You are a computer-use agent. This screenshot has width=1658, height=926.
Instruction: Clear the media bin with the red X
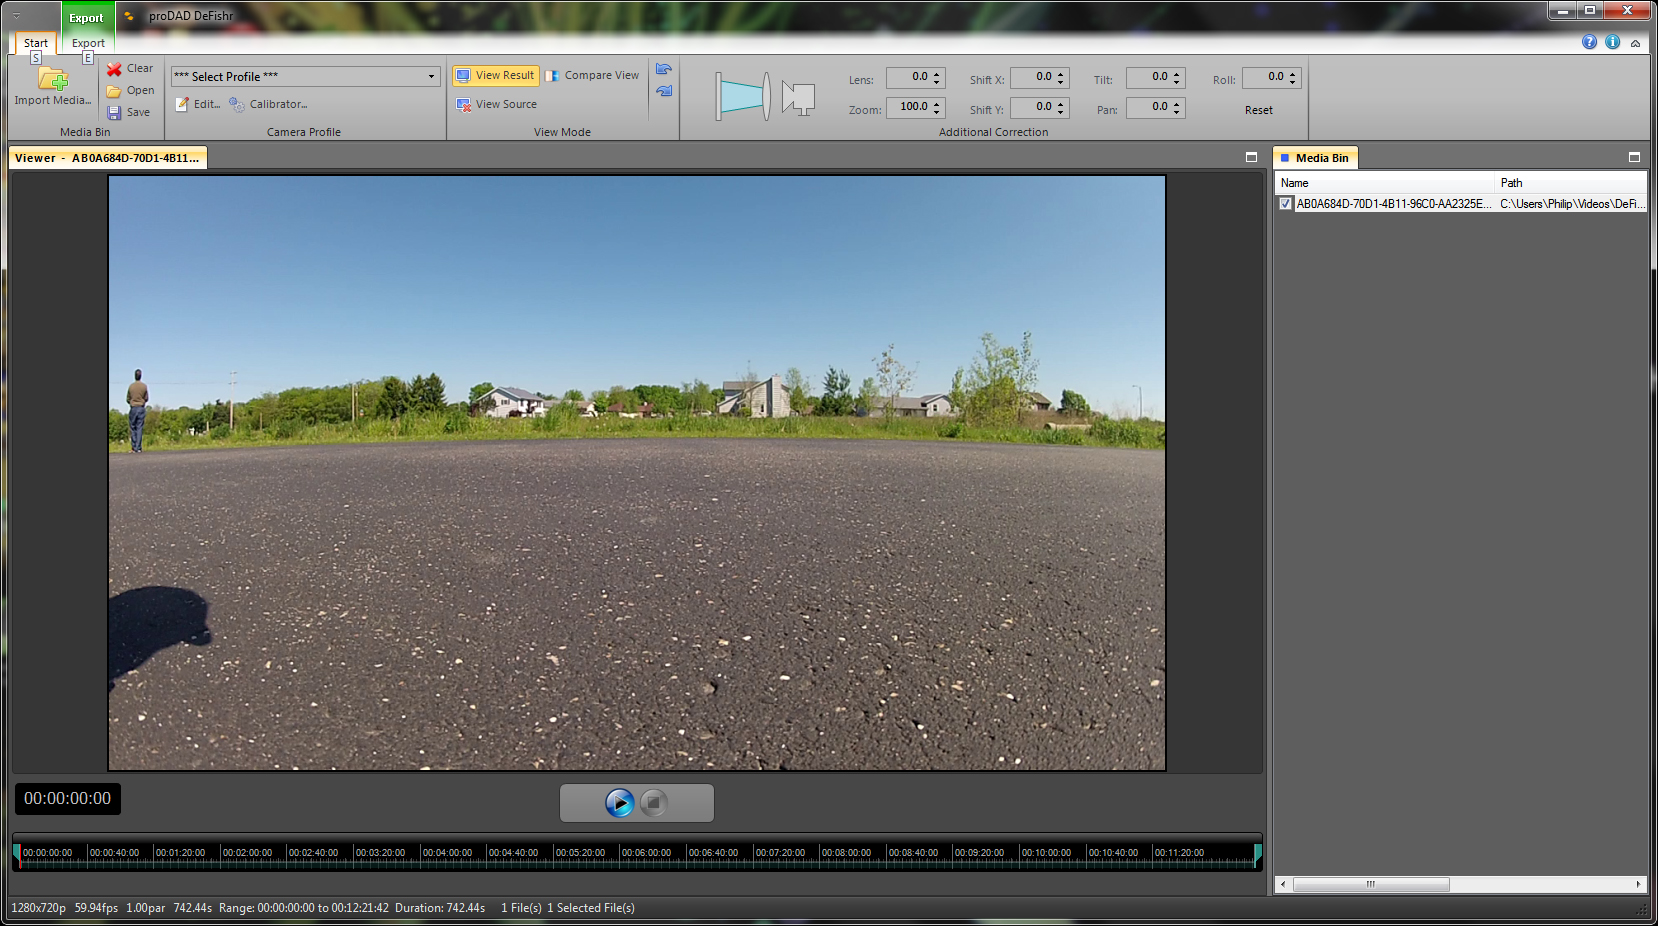click(x=114, y=69)
